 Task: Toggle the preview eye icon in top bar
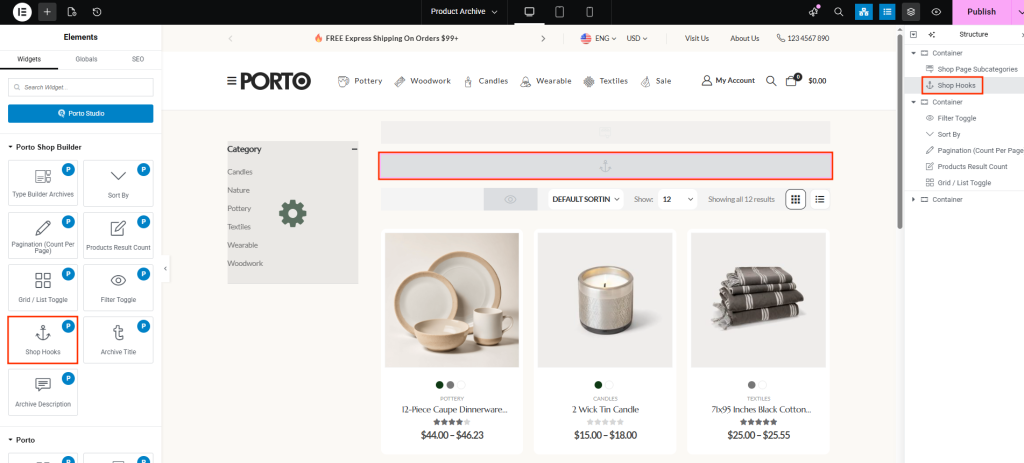[936, 12]
